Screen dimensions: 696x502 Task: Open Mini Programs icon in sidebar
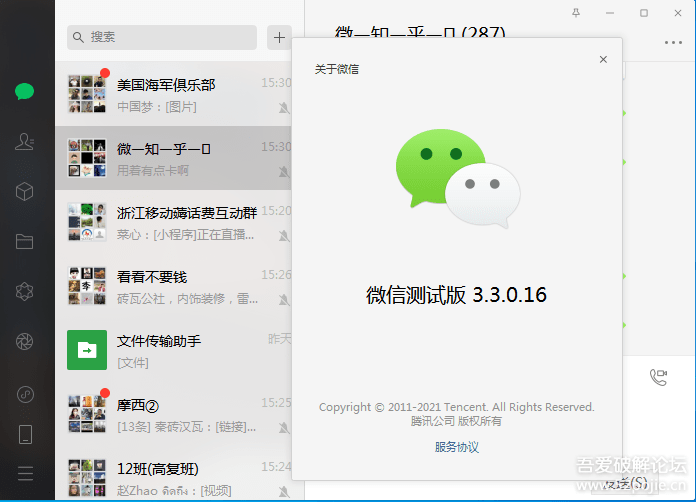pyautogui.click(x=25, y=395)
